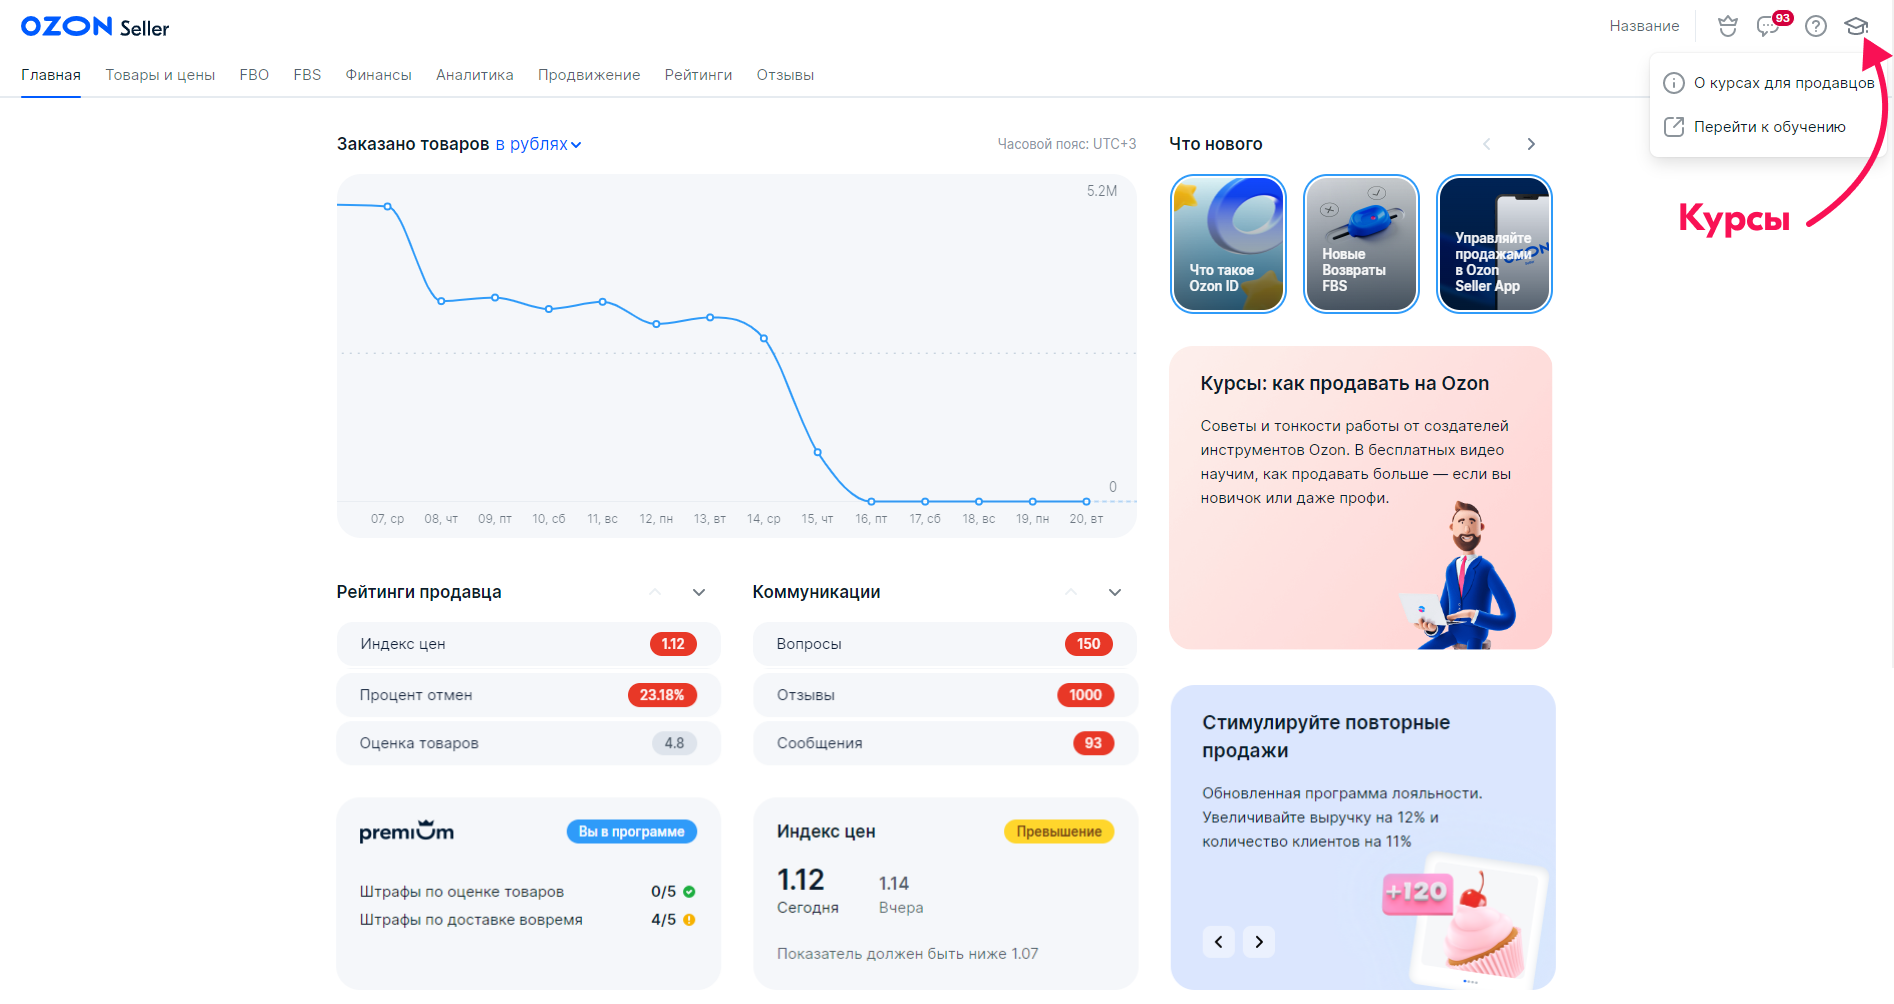The height and width of the screenshot is (1004, 1894).
Task: Open 'Индекс цен' rating row
Action: [528, 644]
